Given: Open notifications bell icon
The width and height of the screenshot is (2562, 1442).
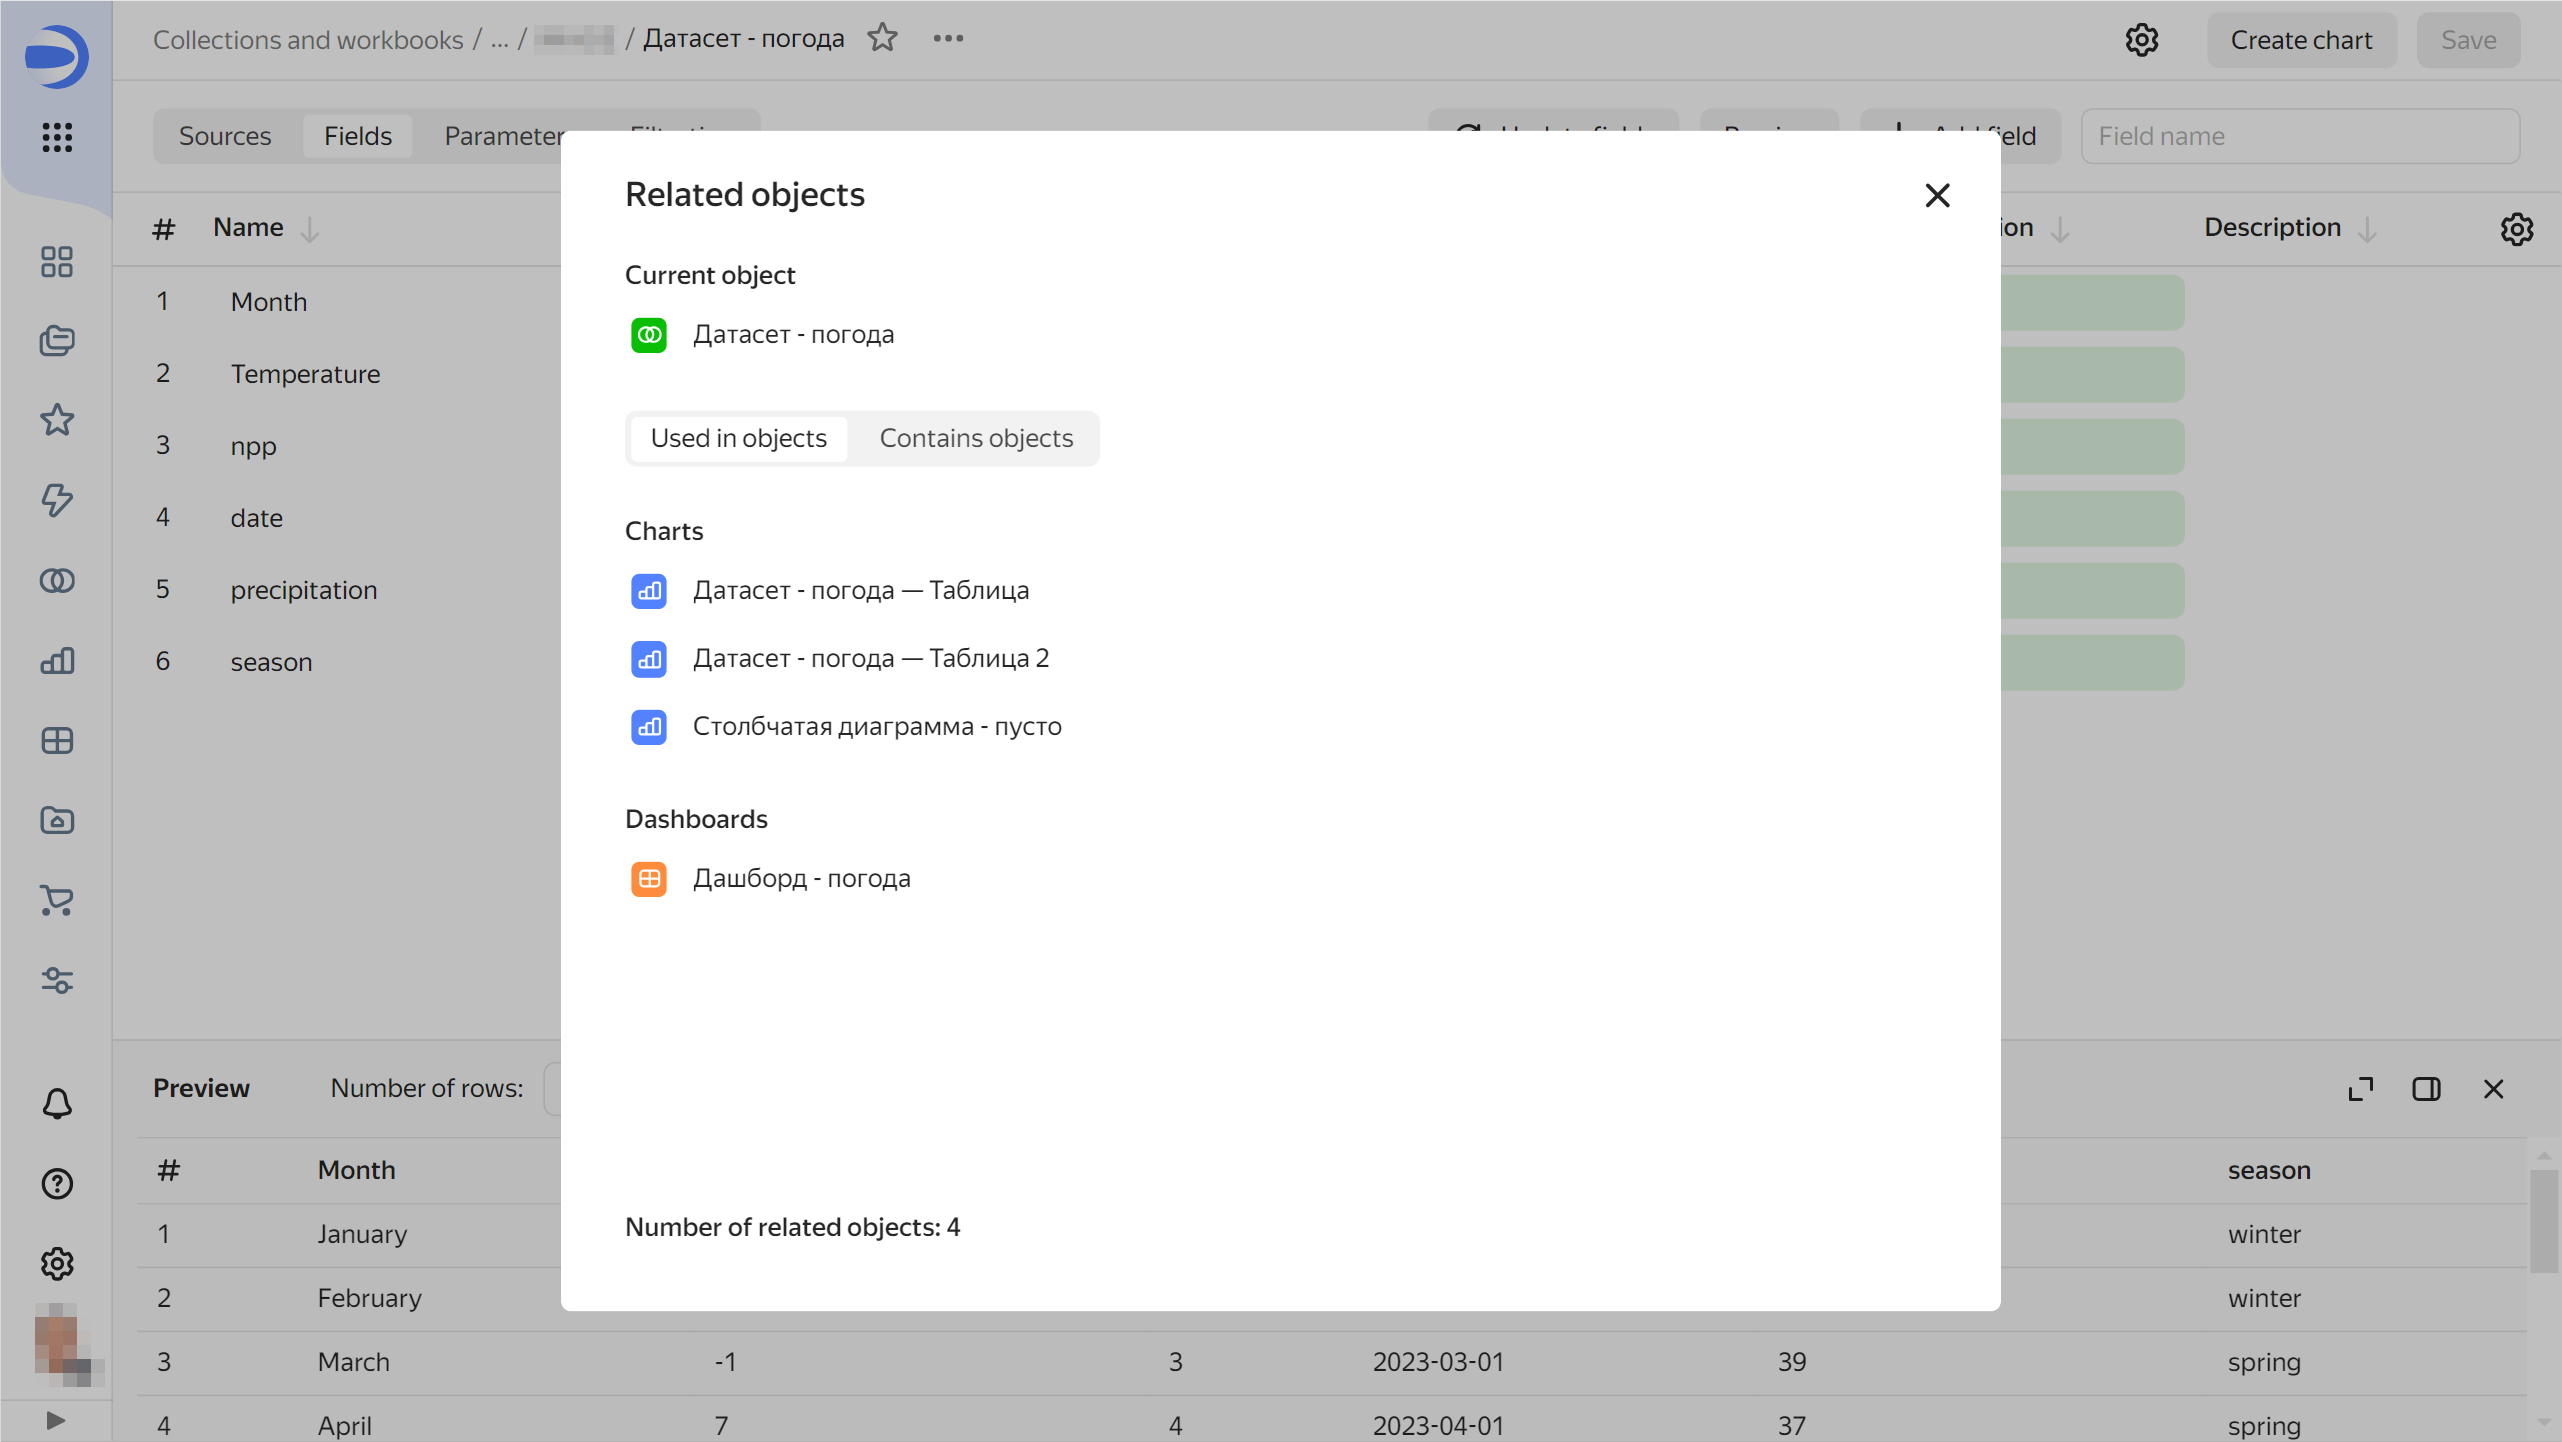Looking at the screenshot, I should point(57,1103).
